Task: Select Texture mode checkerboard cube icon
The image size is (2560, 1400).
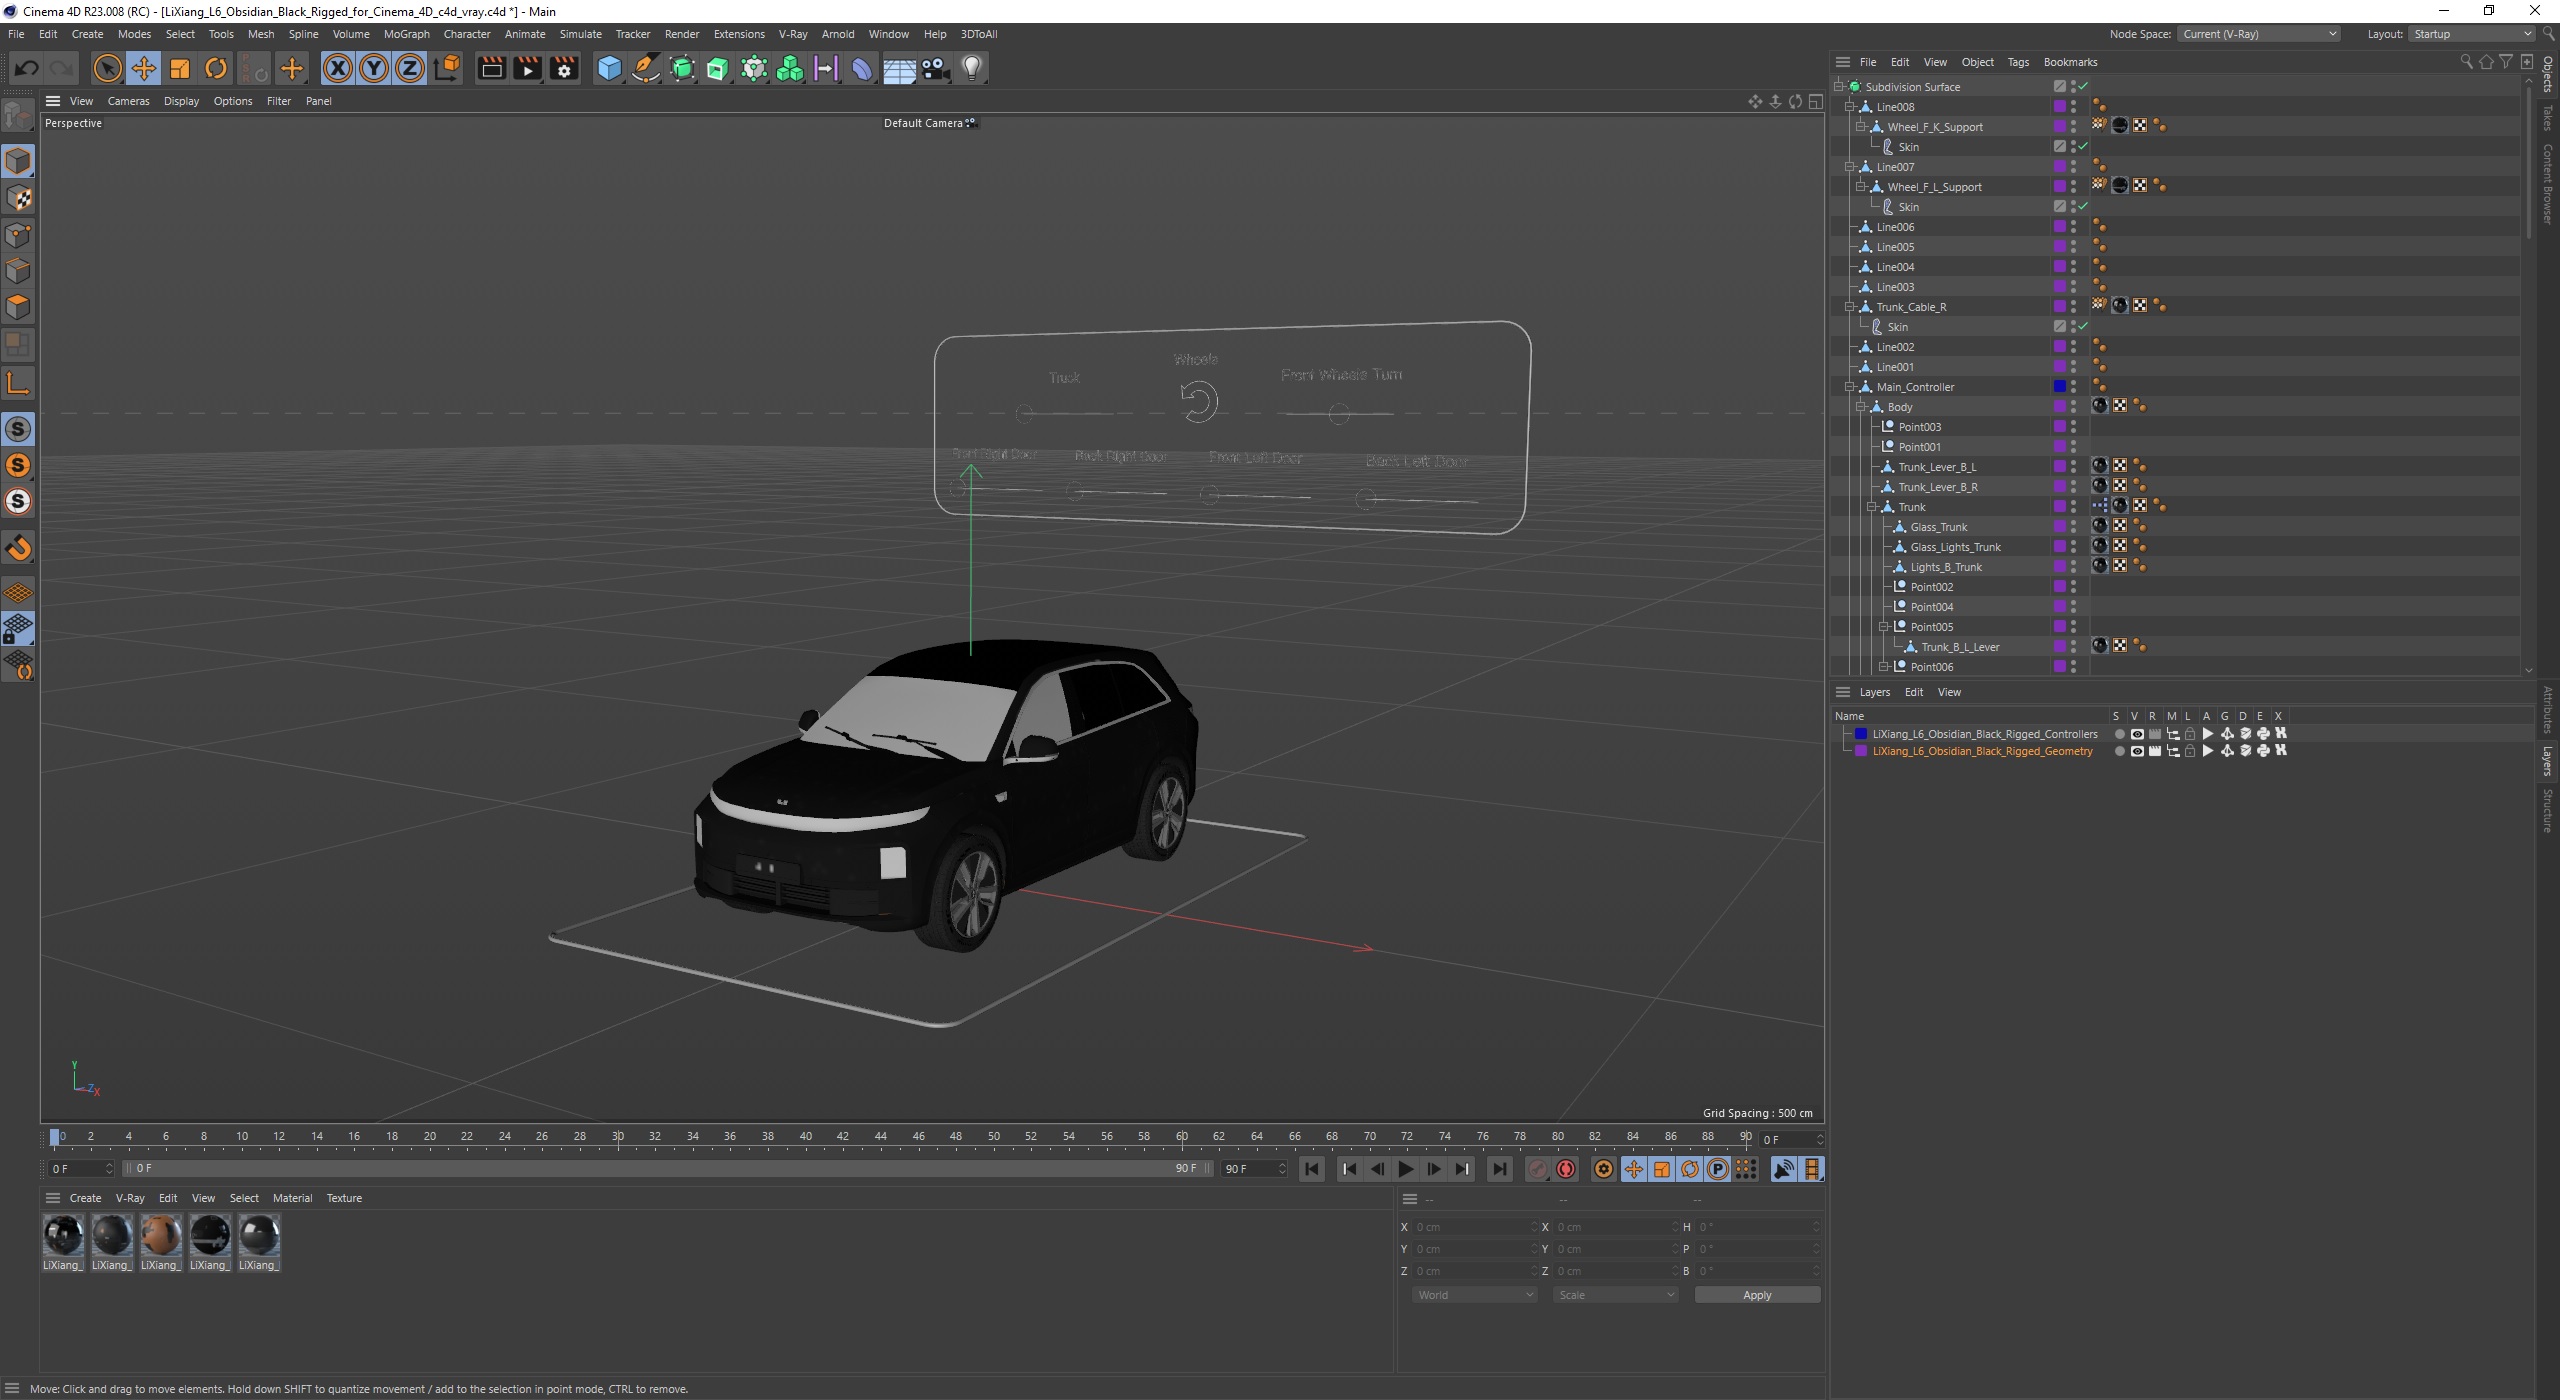Action: (x=18, y=198)
